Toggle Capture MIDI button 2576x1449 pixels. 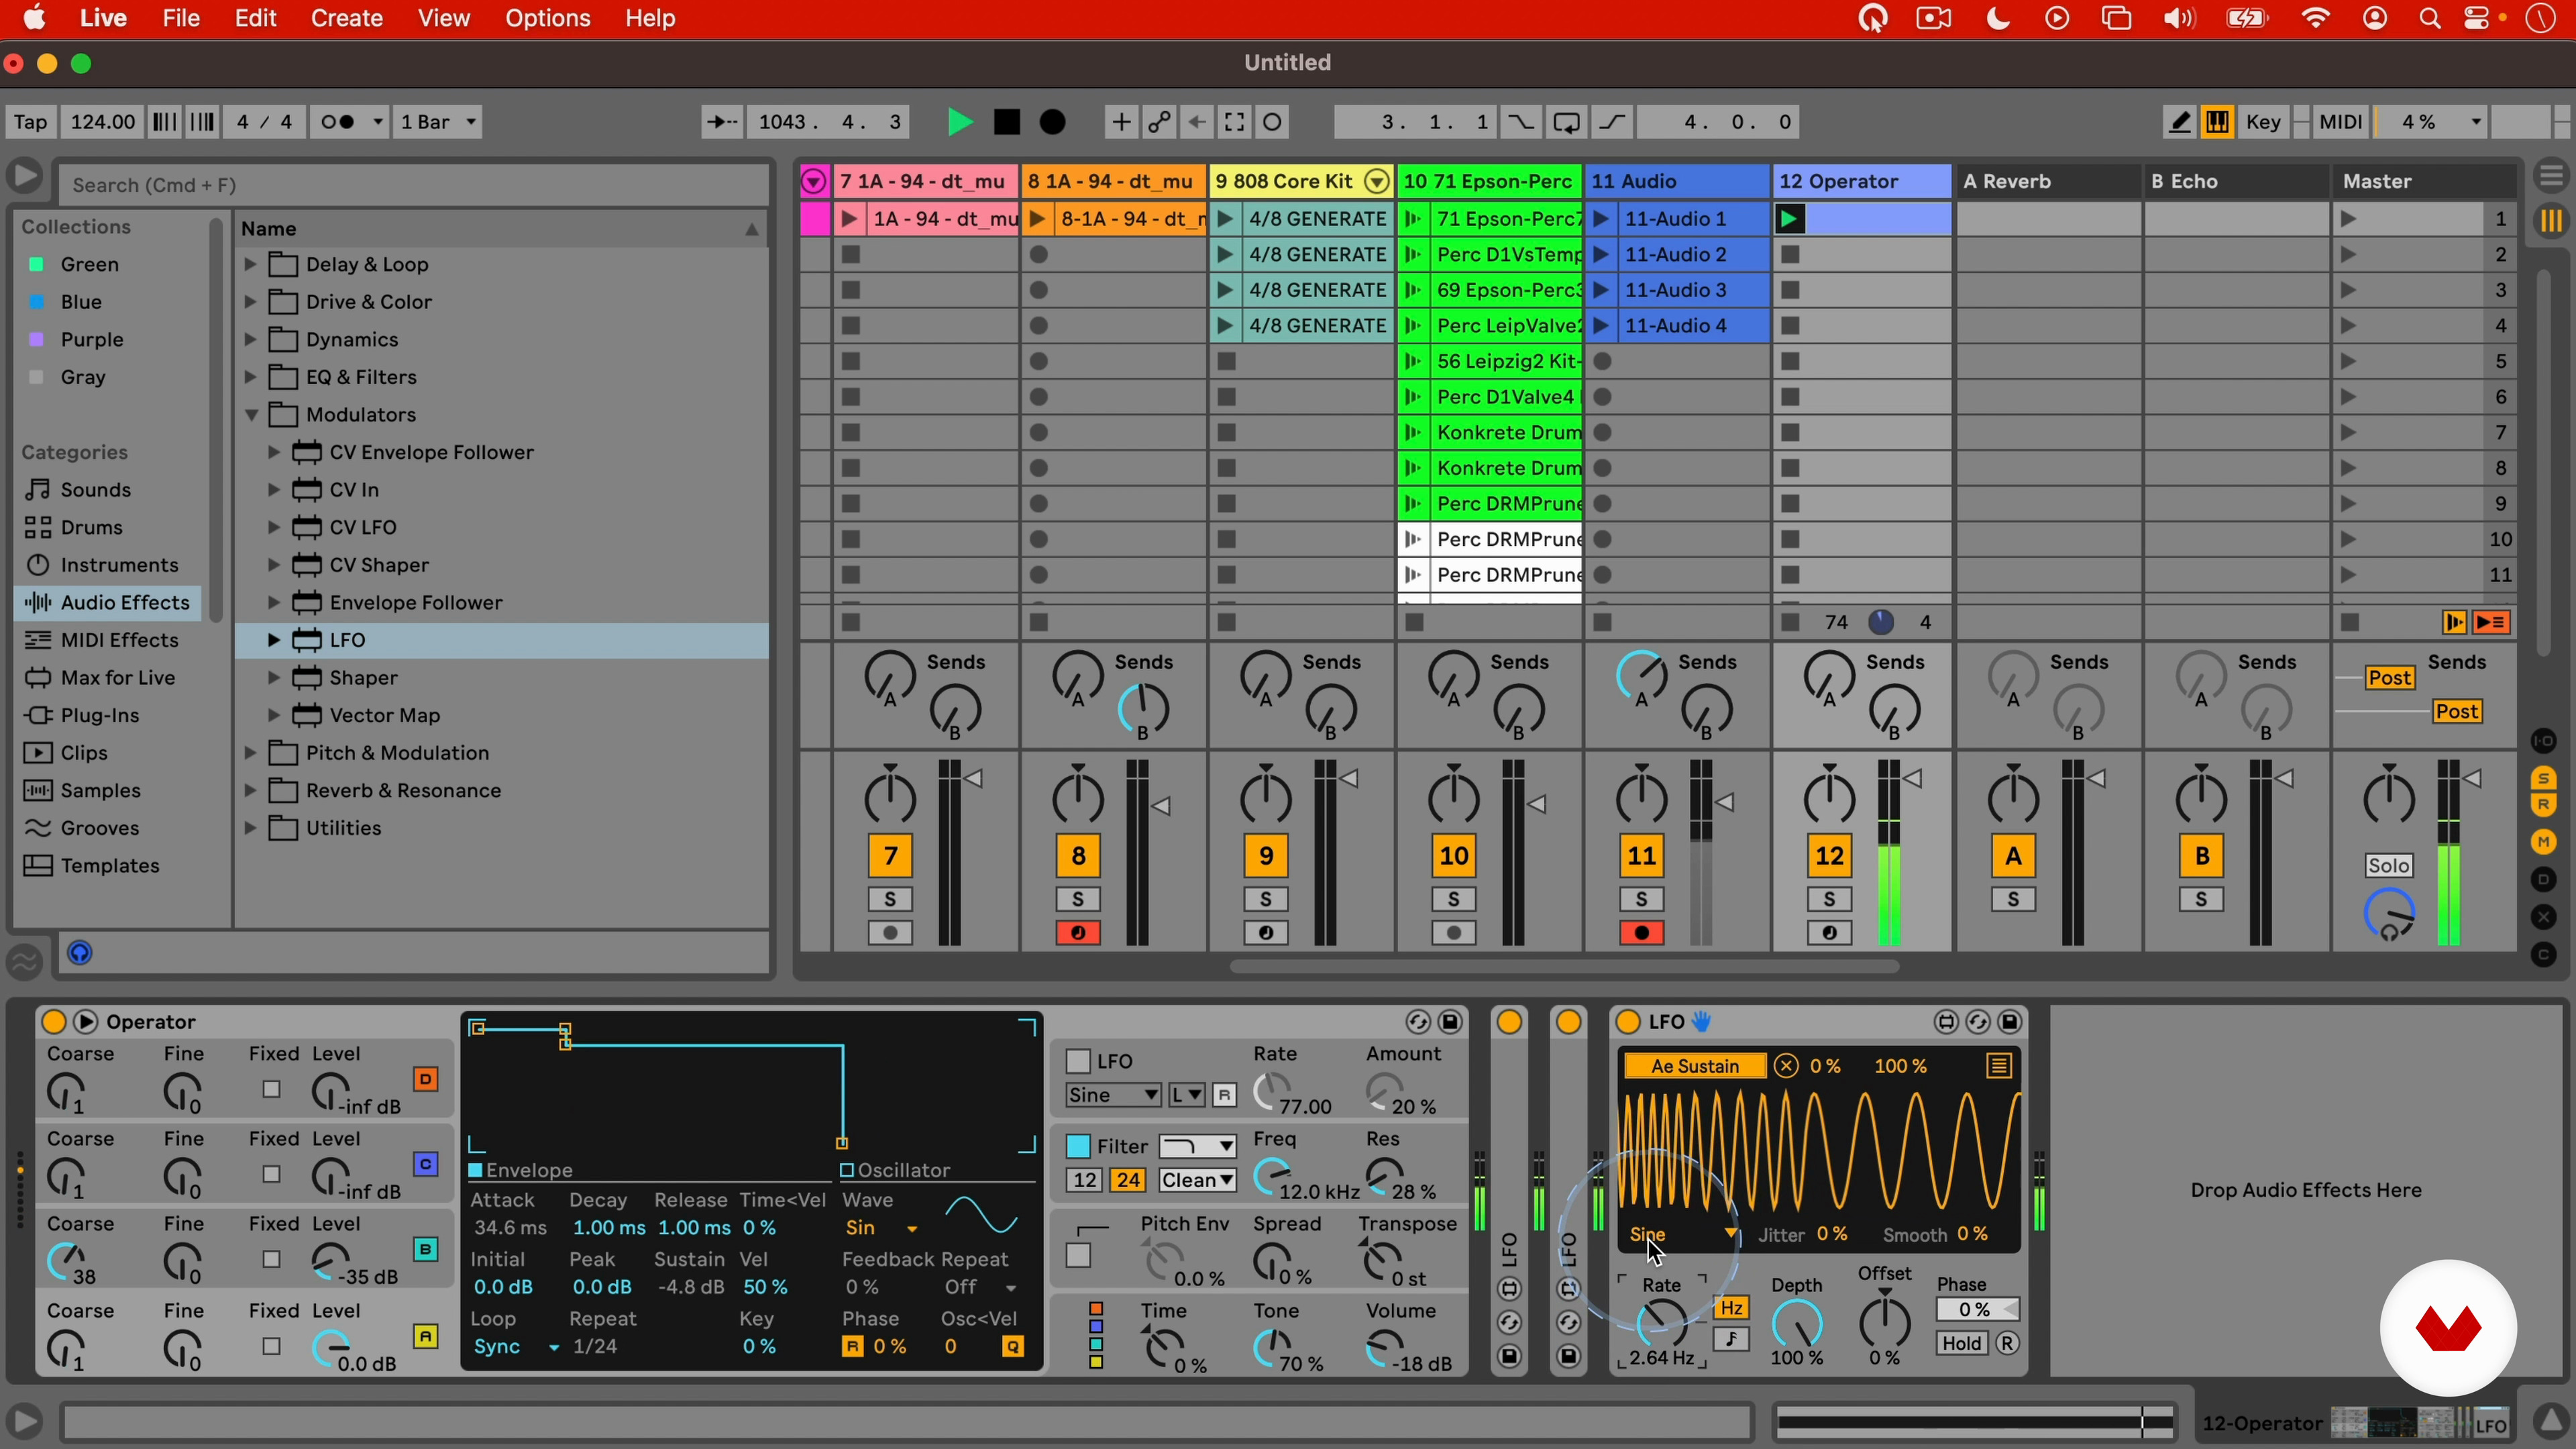coord(1235,122)
